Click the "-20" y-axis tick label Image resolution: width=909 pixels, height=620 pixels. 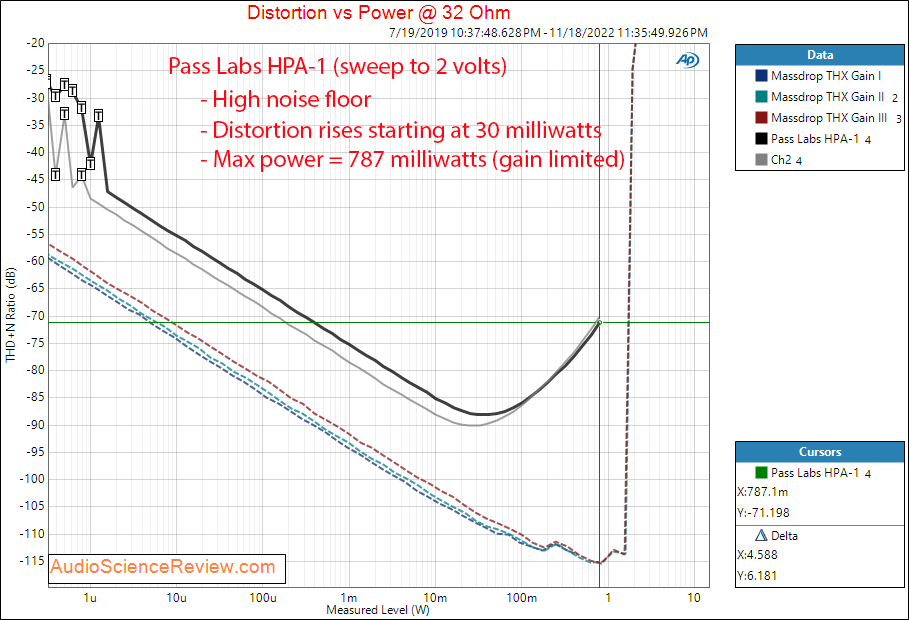click(35, 43)
